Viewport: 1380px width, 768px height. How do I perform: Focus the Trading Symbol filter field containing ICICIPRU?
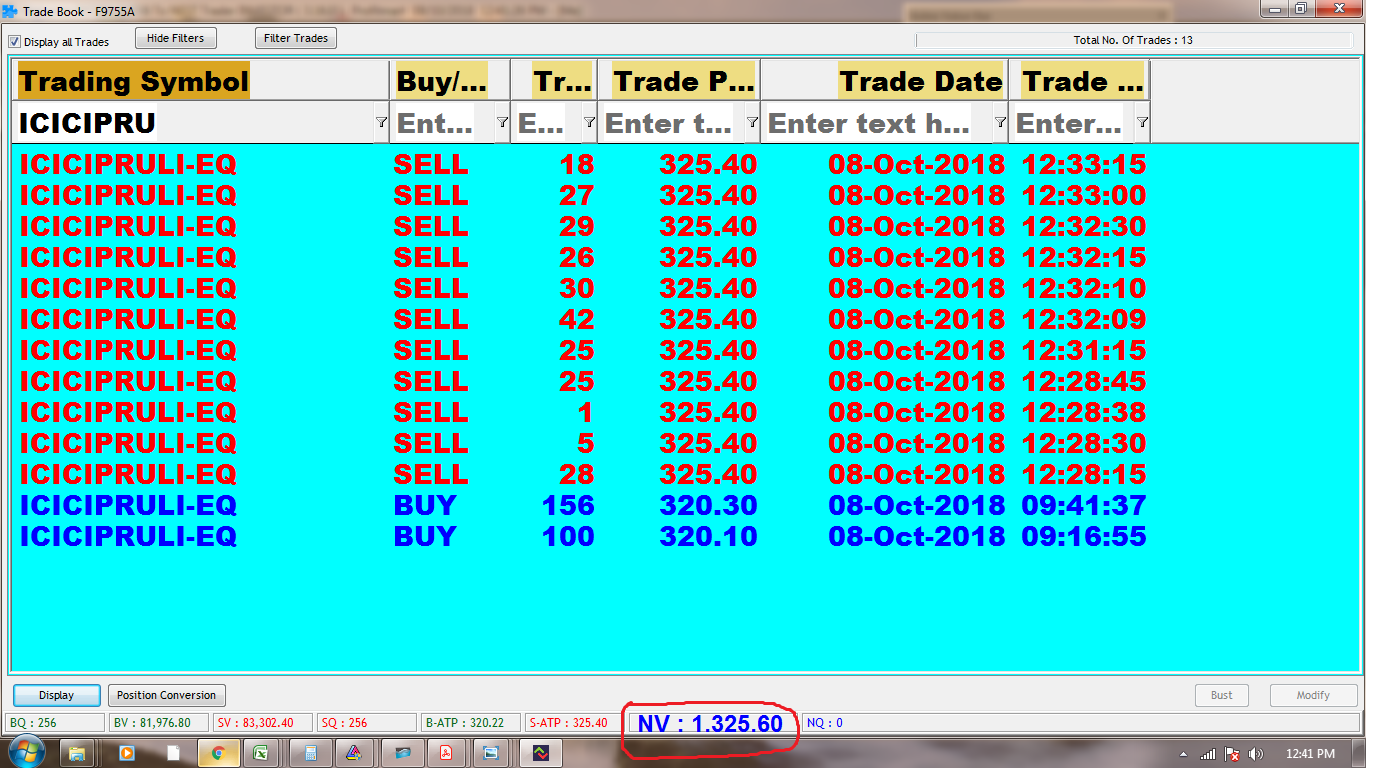[194, 123]
